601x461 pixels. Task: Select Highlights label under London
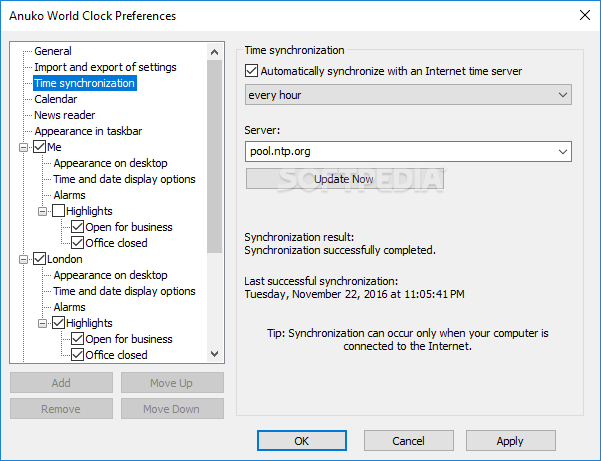(x=89, y=323)
